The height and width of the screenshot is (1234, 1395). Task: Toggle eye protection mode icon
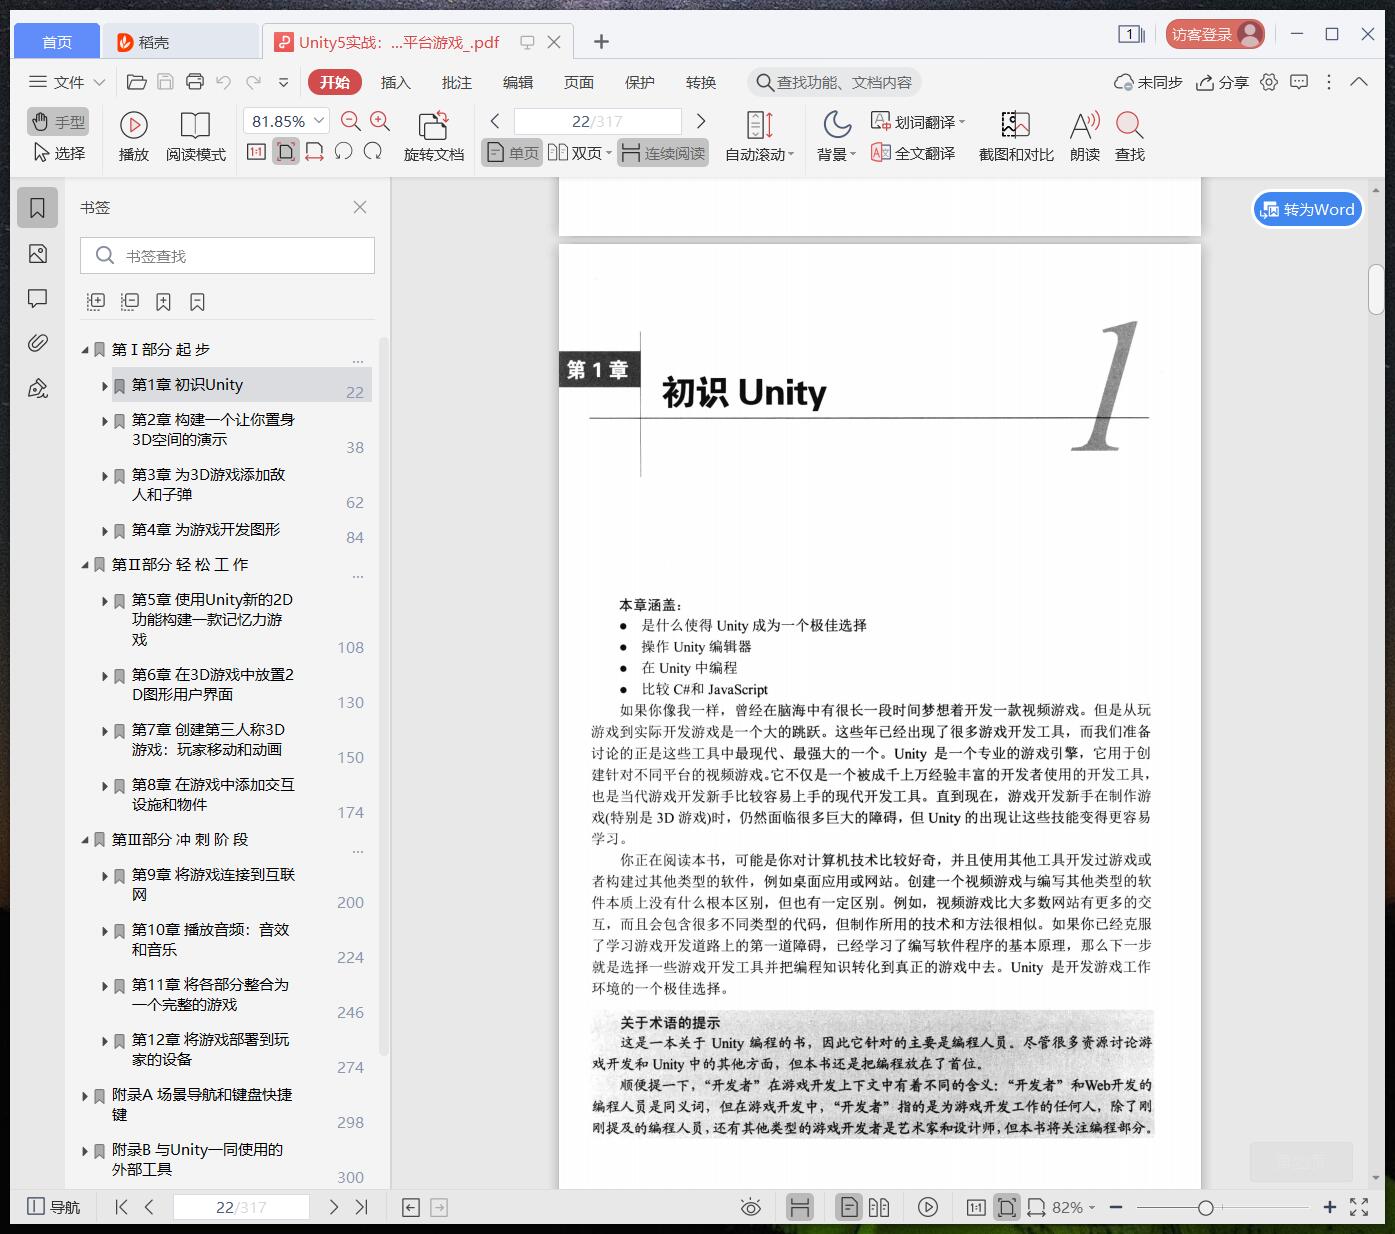coord(750,1207)
